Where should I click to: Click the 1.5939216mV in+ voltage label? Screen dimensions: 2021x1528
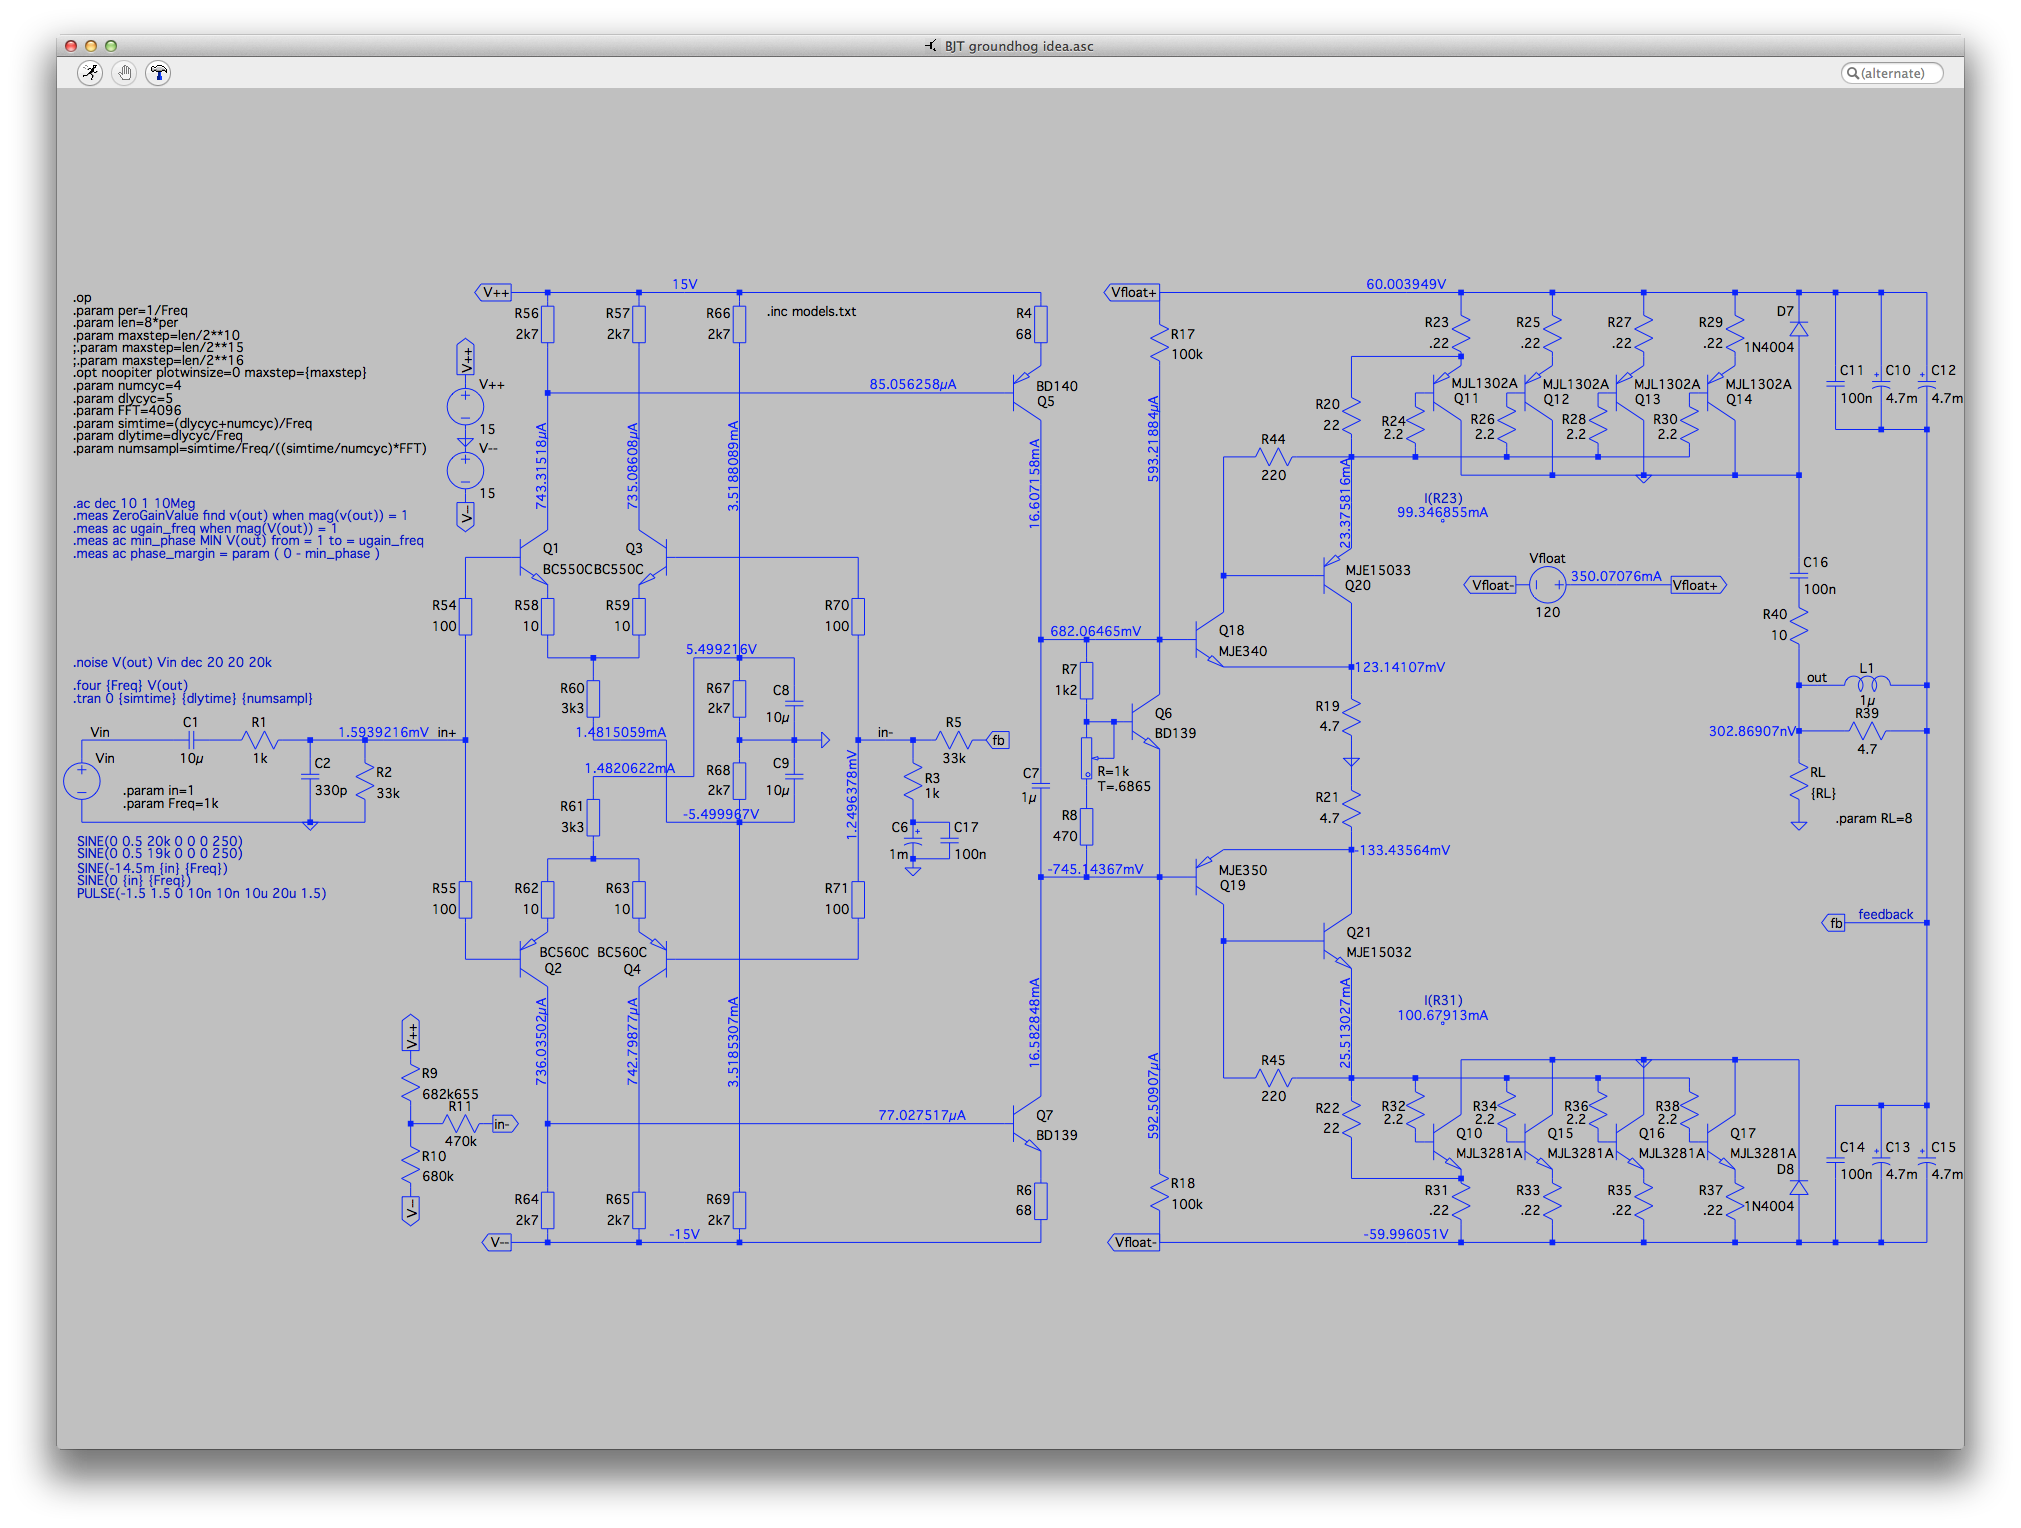383,732
